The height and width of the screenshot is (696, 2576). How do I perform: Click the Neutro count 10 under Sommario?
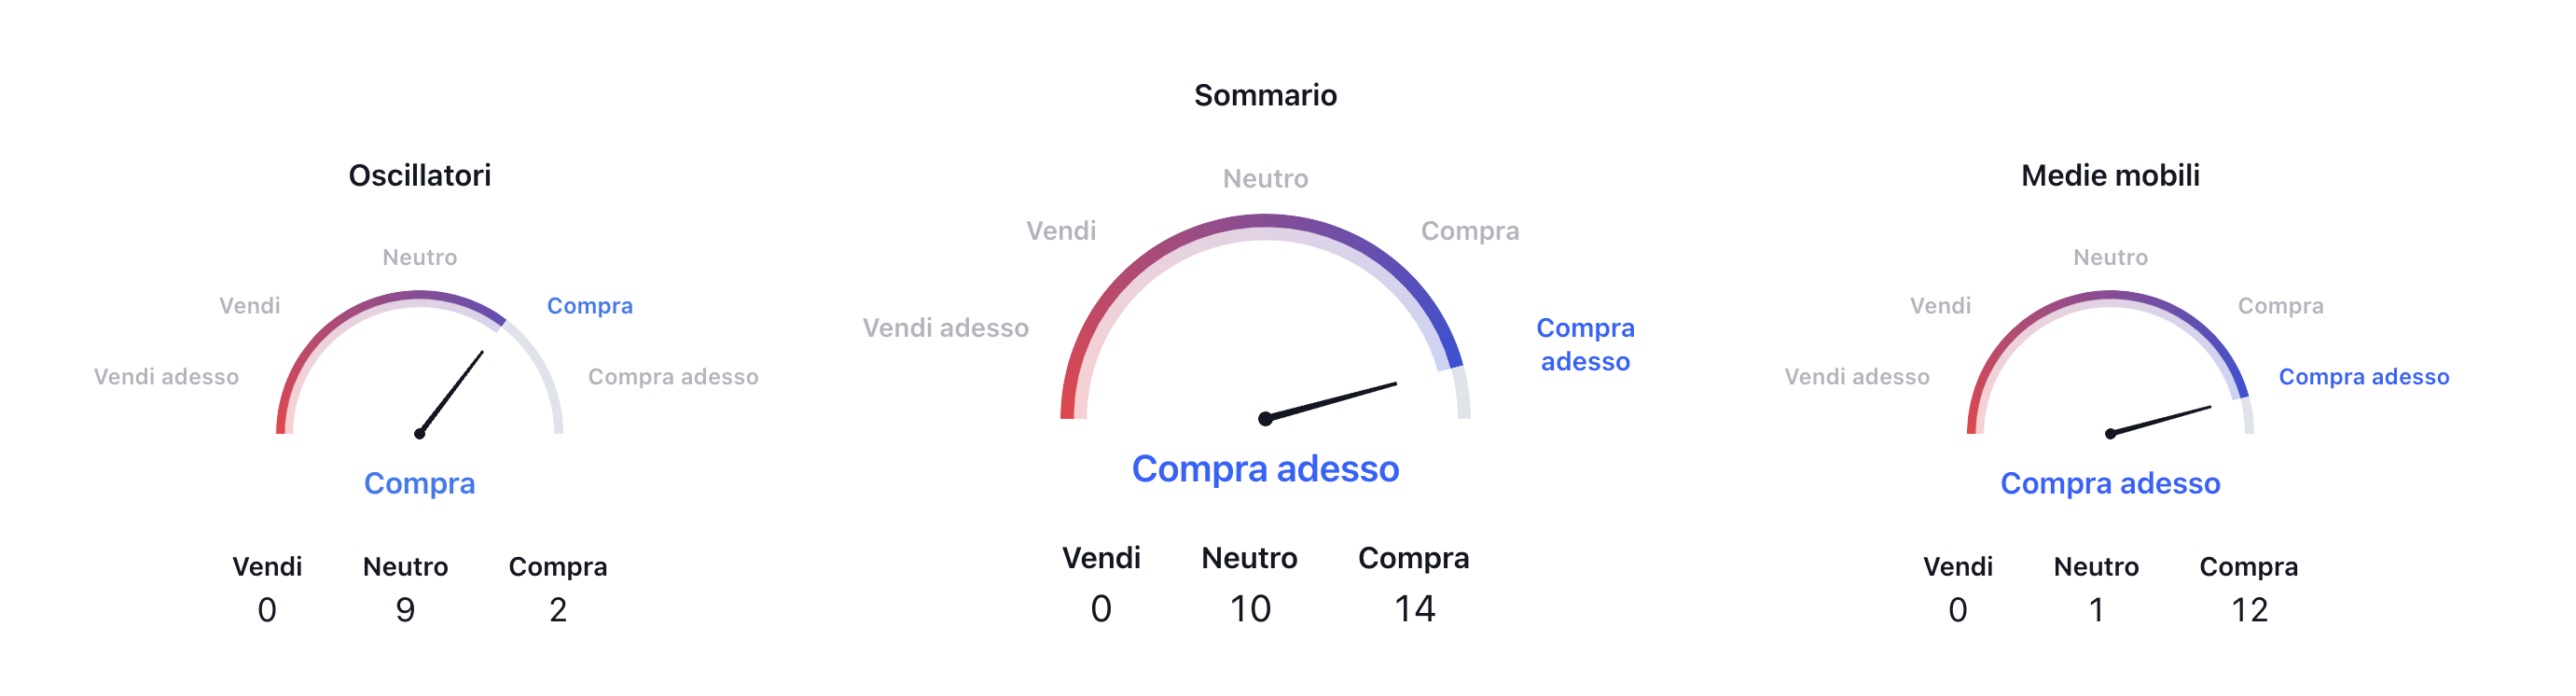1249,608
